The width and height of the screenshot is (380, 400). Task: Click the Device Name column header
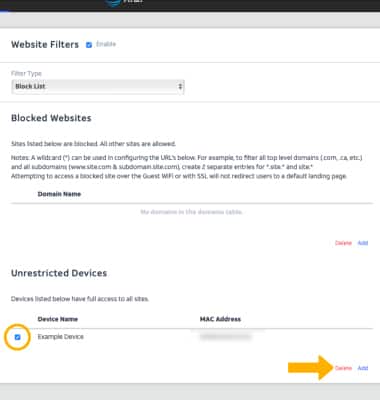pyautogui.click(x=58, y=319)
